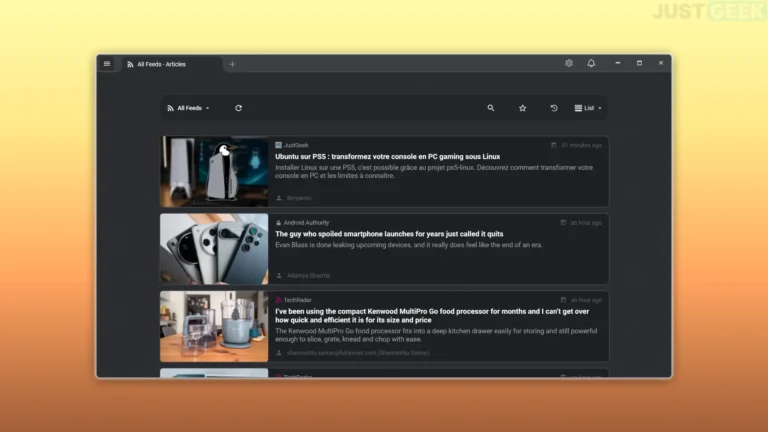
Task: Click the TechRadar source label on Kenwood article
Action: point(297,300)
